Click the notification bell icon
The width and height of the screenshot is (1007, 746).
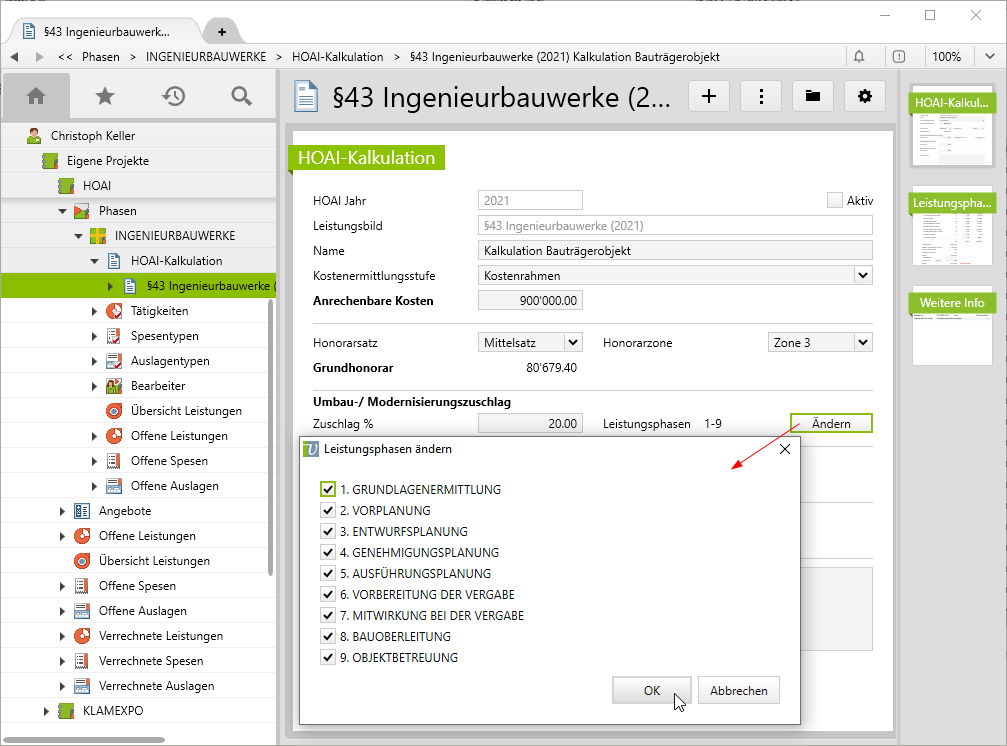pyautogui.click(x=859, y=57)
